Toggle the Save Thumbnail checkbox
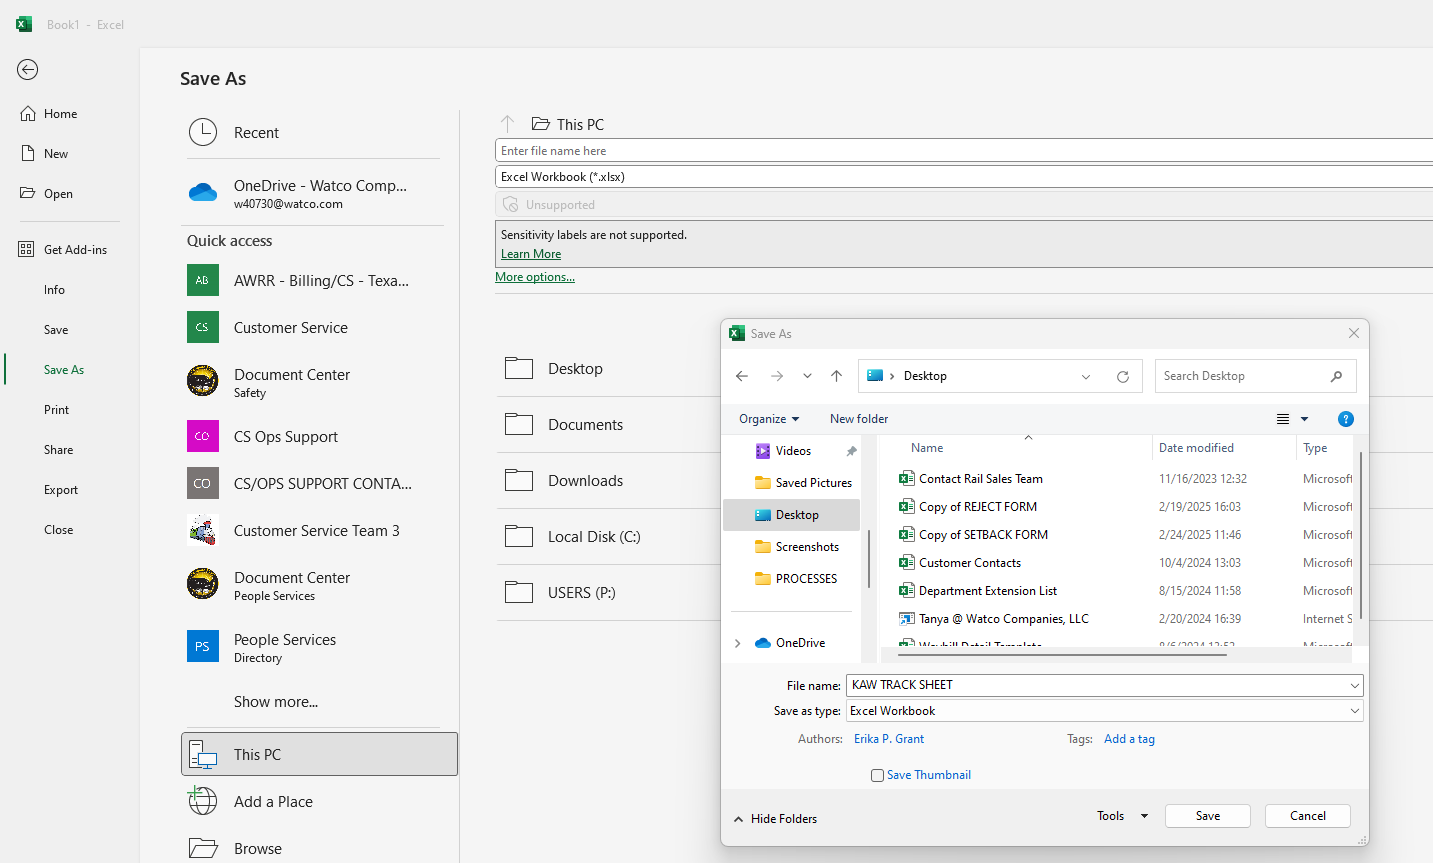Screen dimensions: 1433x863 [x=877, y=775]
